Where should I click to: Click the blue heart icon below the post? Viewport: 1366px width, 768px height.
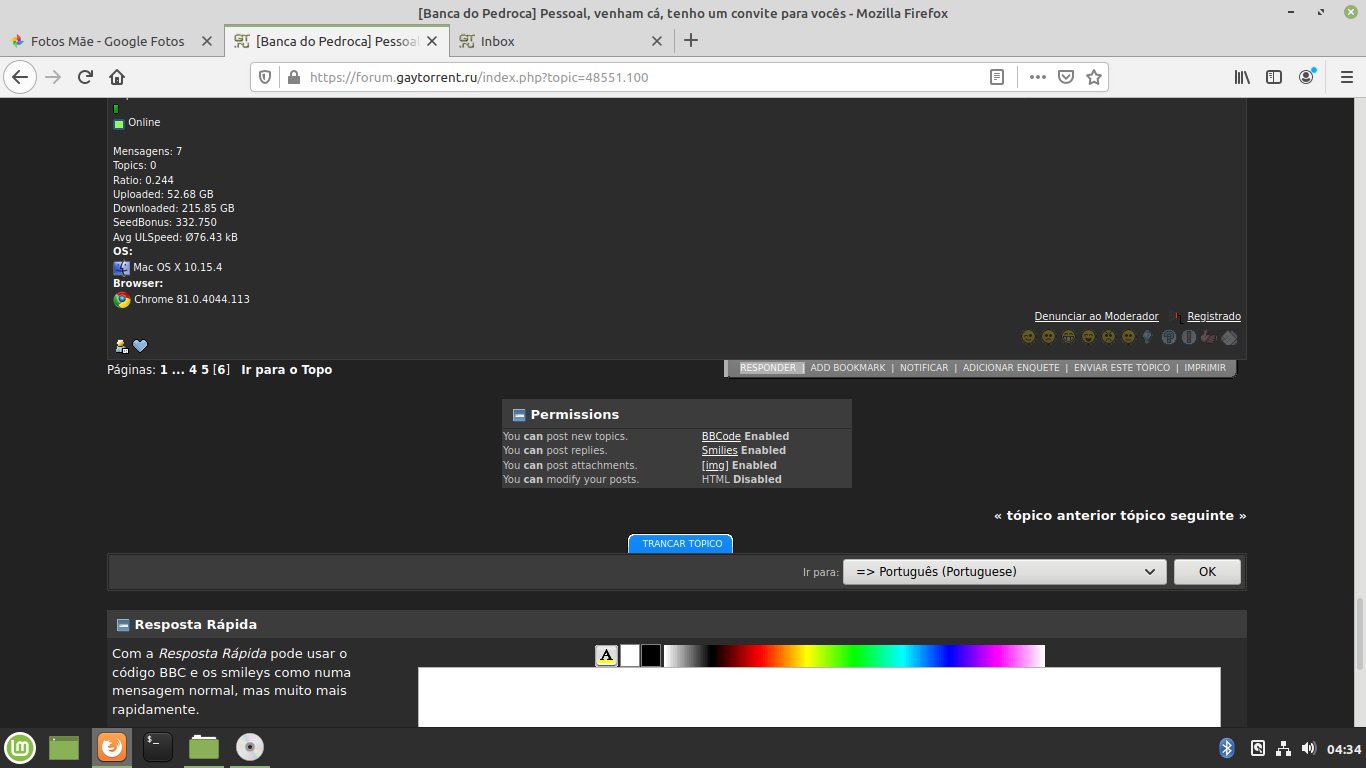coord(139,345)
